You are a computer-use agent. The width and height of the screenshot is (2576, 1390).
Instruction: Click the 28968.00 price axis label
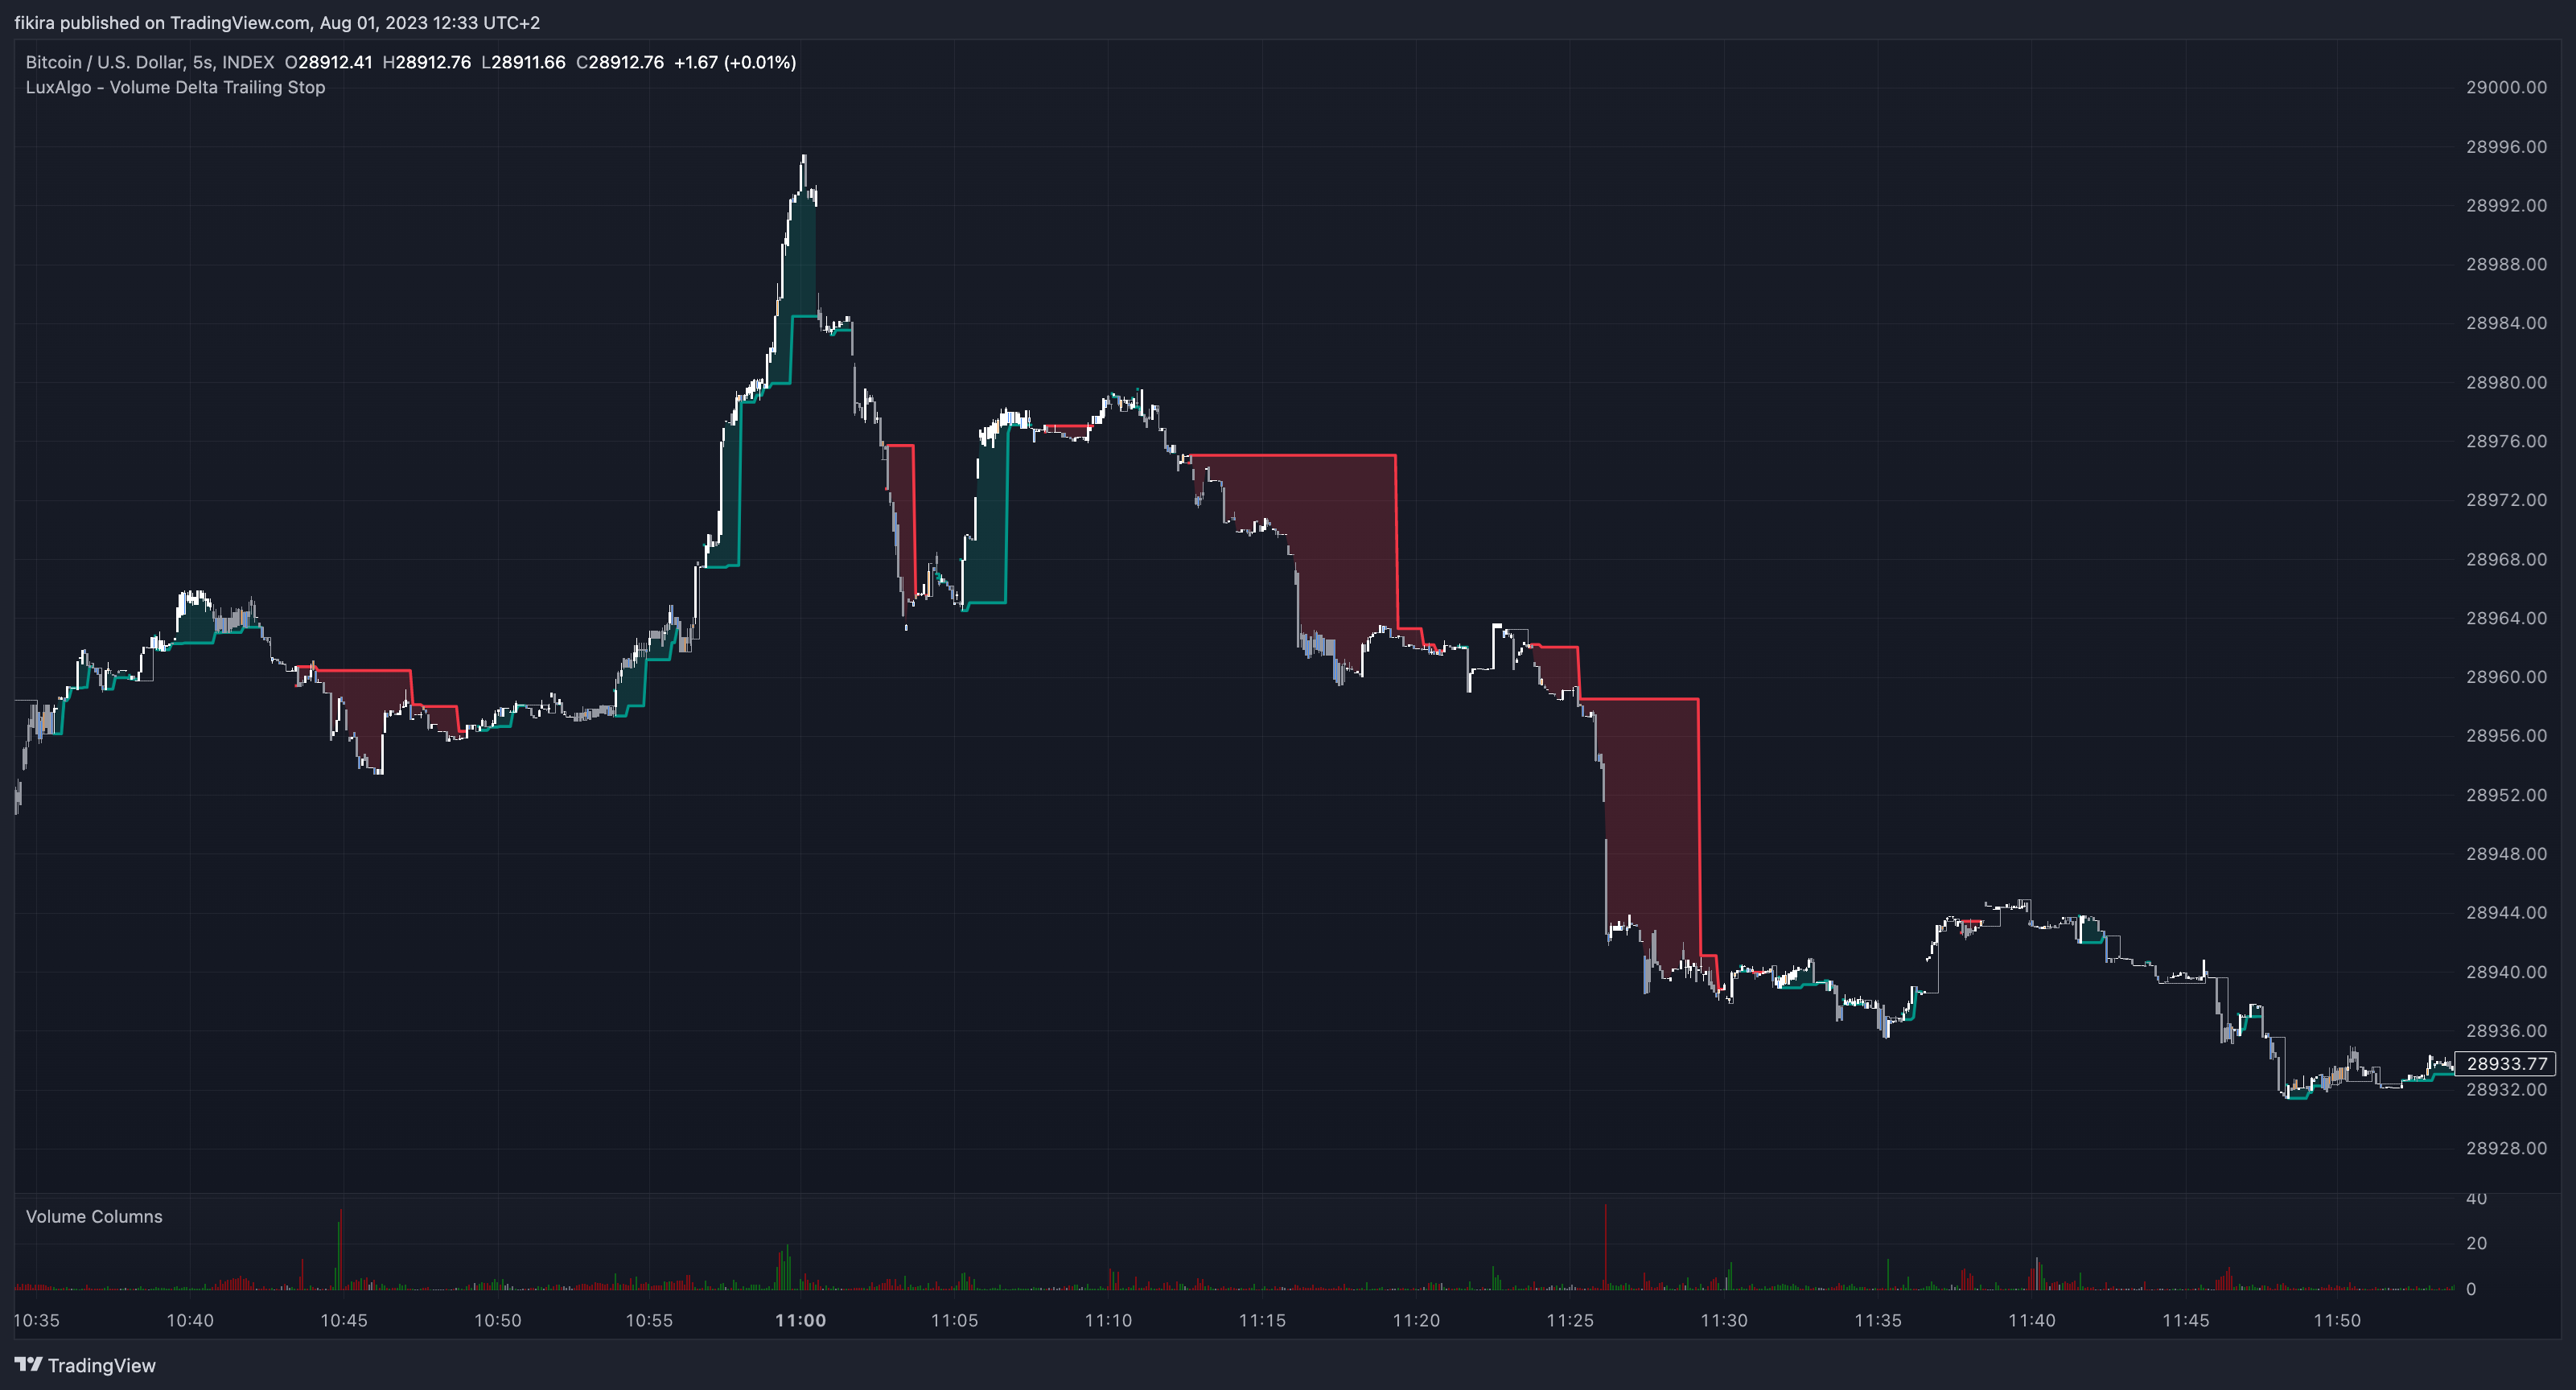[x=2506, y=559]
